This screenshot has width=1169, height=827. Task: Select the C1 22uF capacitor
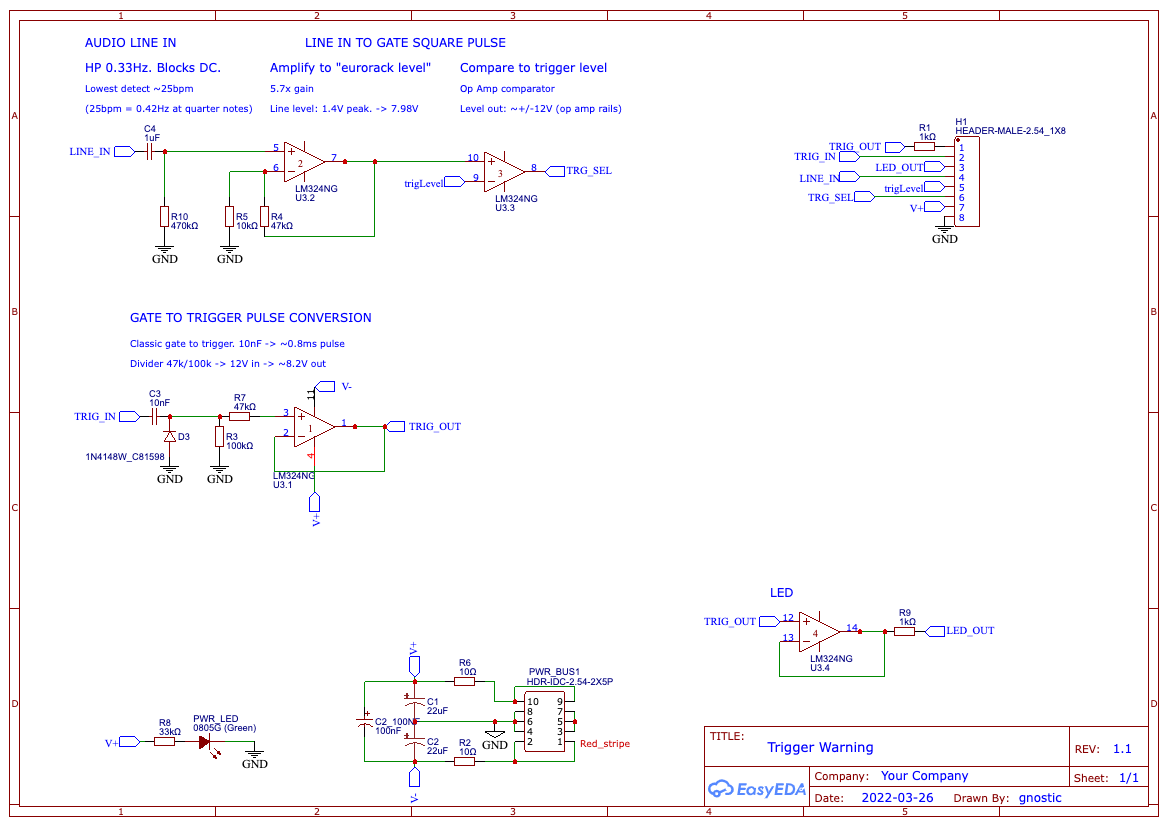tap(415, 701)
